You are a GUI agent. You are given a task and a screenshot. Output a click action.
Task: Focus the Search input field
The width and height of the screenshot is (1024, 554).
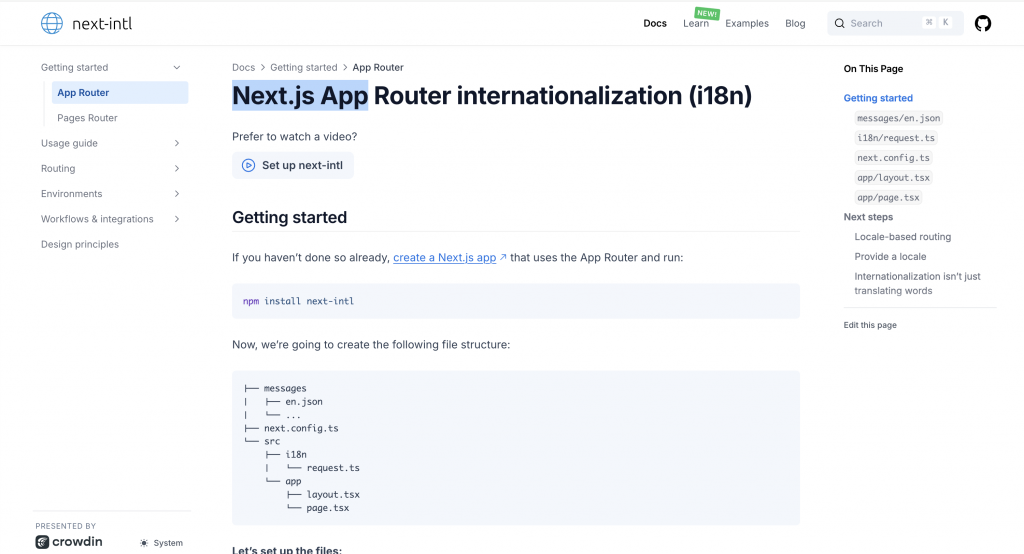tap(895, 24)
